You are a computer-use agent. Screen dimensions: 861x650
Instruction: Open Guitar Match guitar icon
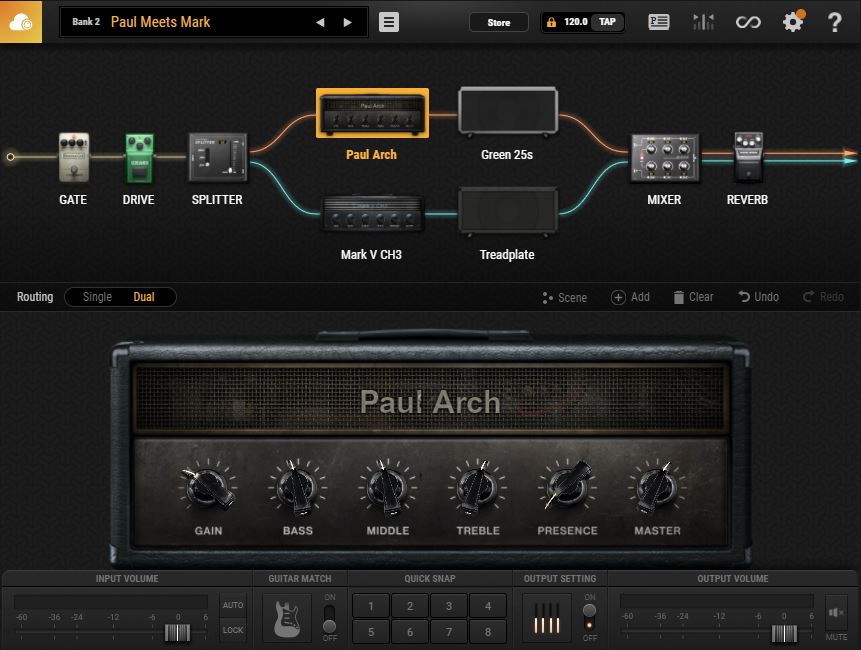click(287, 618)
